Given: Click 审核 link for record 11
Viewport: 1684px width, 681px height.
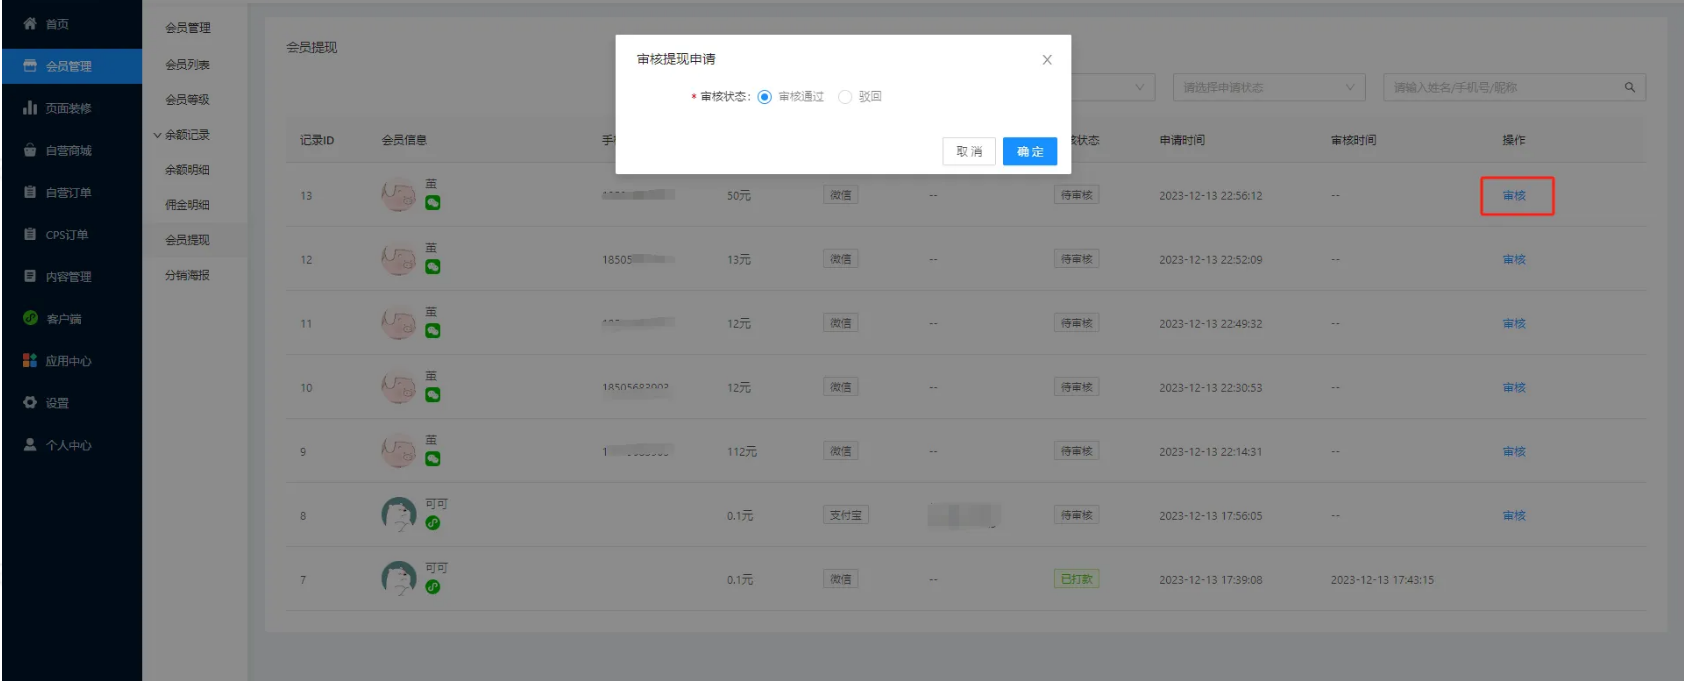Looking at the screenshot, I should tap(1514, 324).
